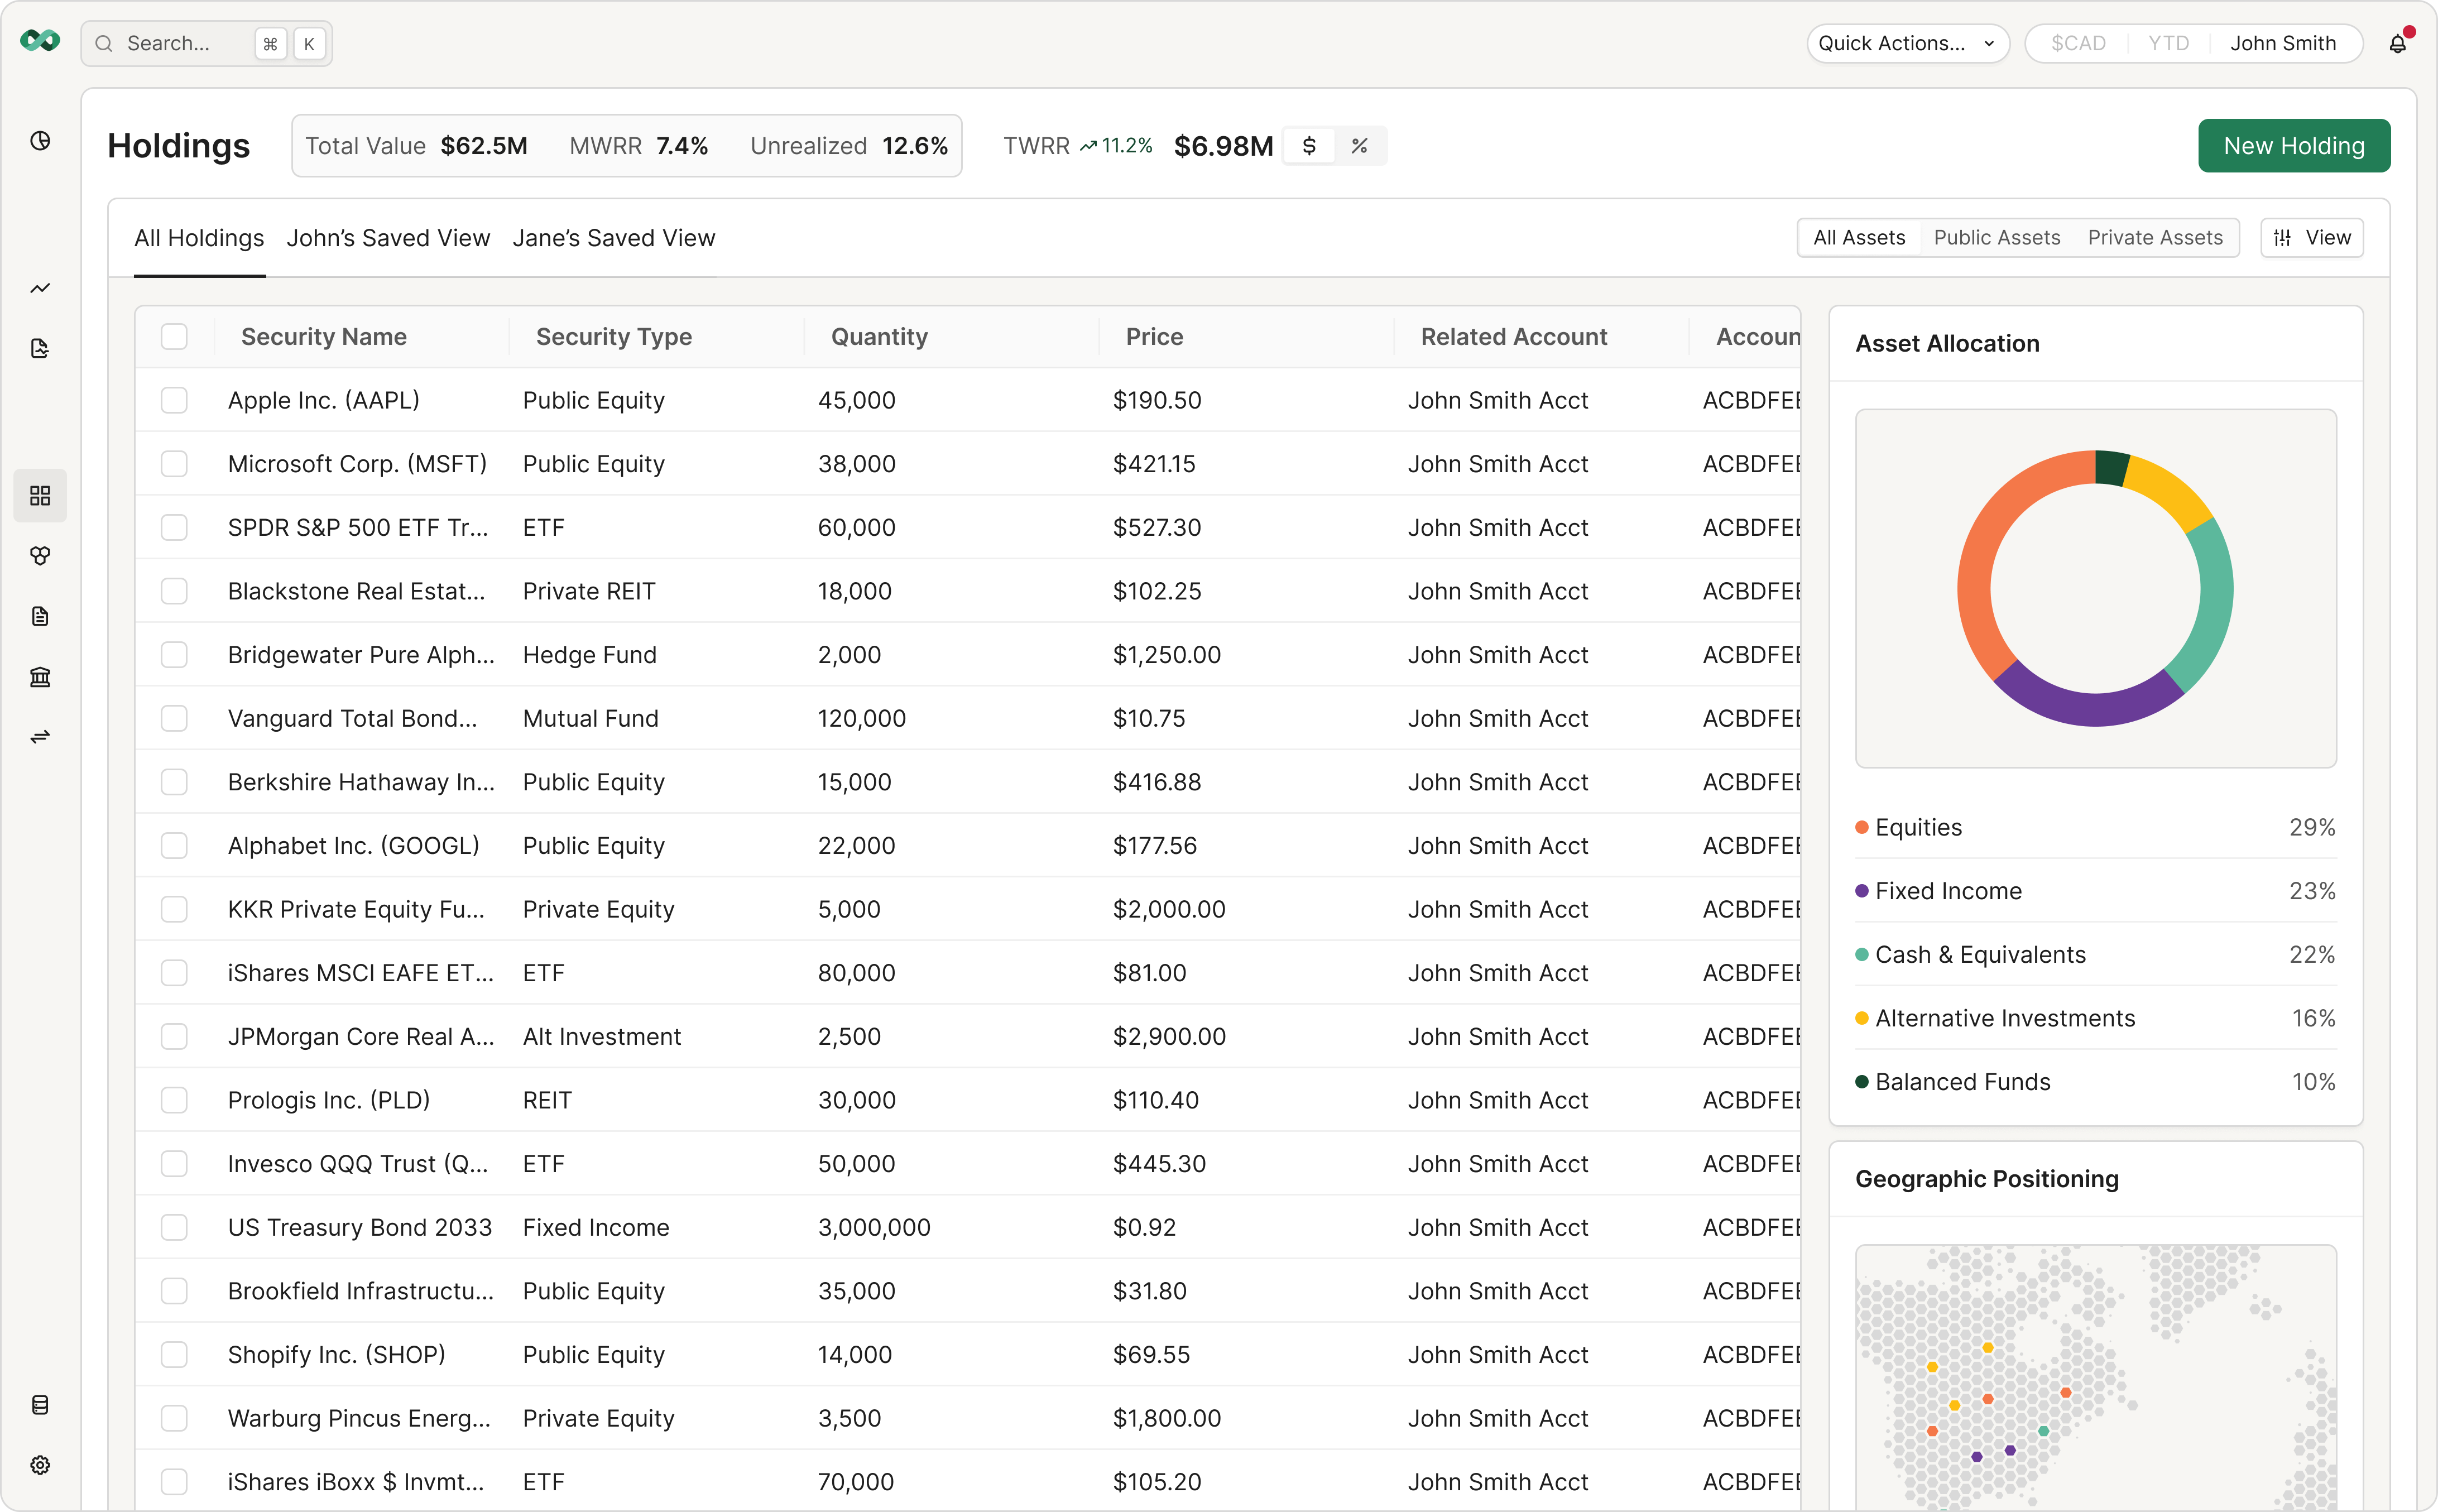The width and height of the screenshot is (2438, 1512).
Task: Select the Public Assets filter tab
Action: click(x=1997, y=238)
